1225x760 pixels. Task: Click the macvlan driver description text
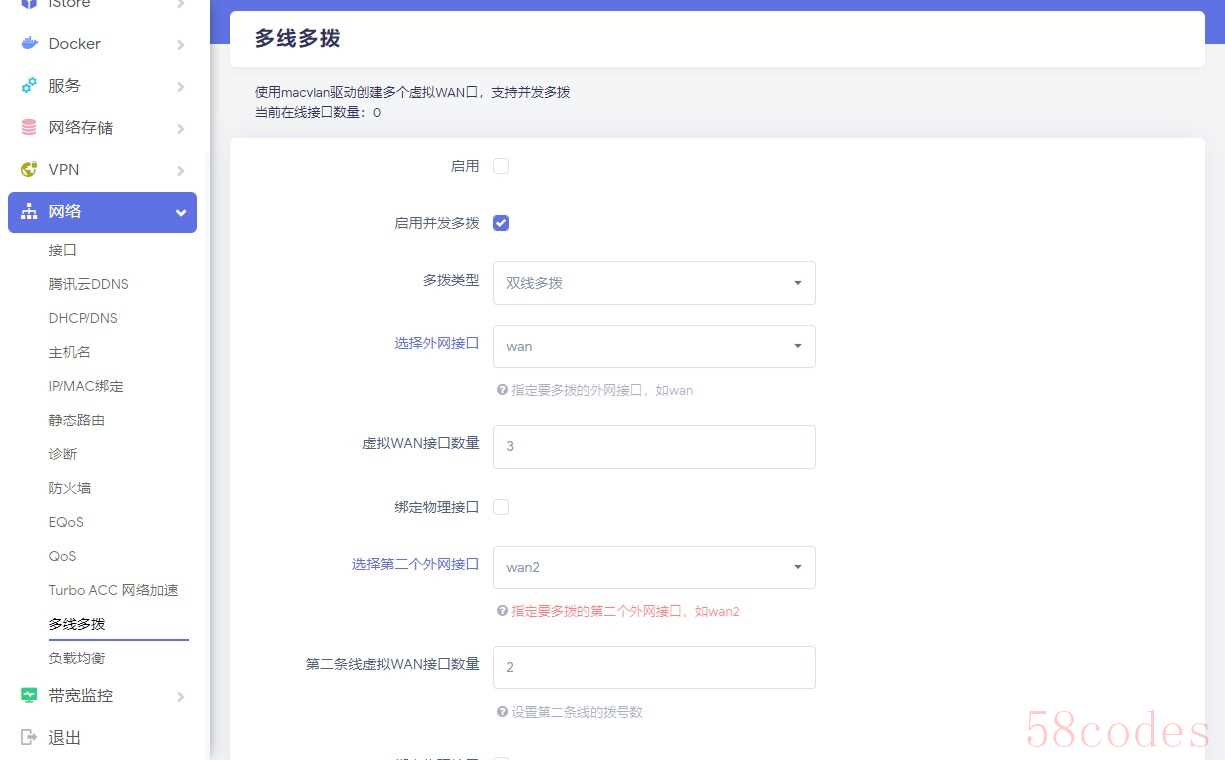coord(412,92)
